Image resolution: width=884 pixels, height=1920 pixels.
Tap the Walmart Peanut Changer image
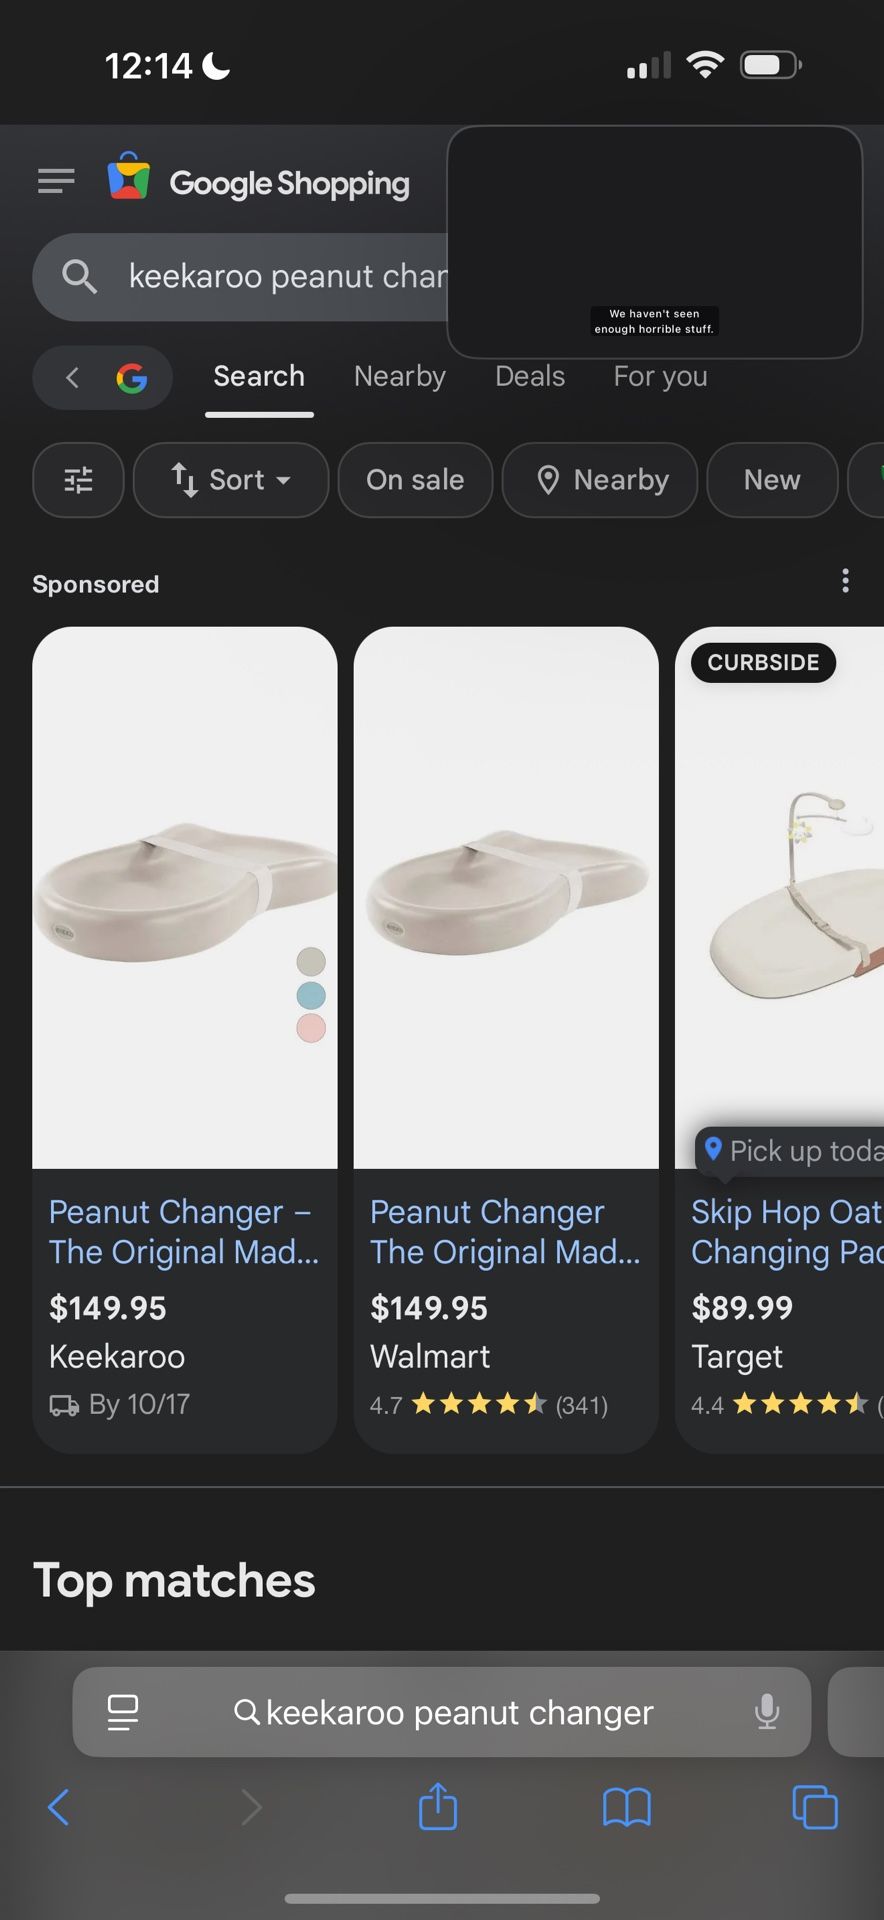[x=506, y=897]
